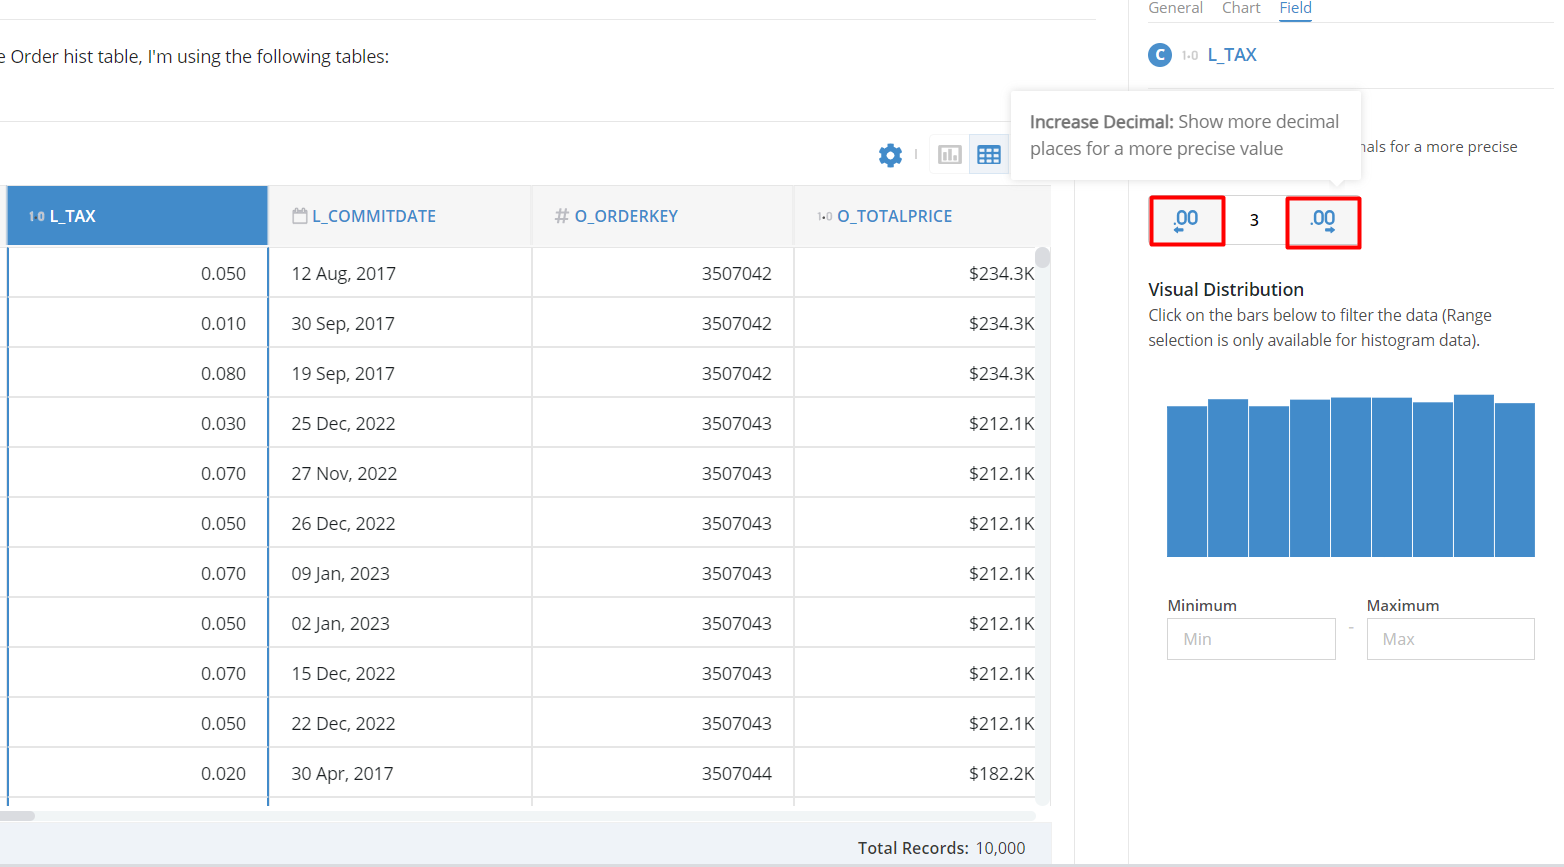1564x867 pixels.
Task: Click total price $182.2K
Action: (1001, 773)
